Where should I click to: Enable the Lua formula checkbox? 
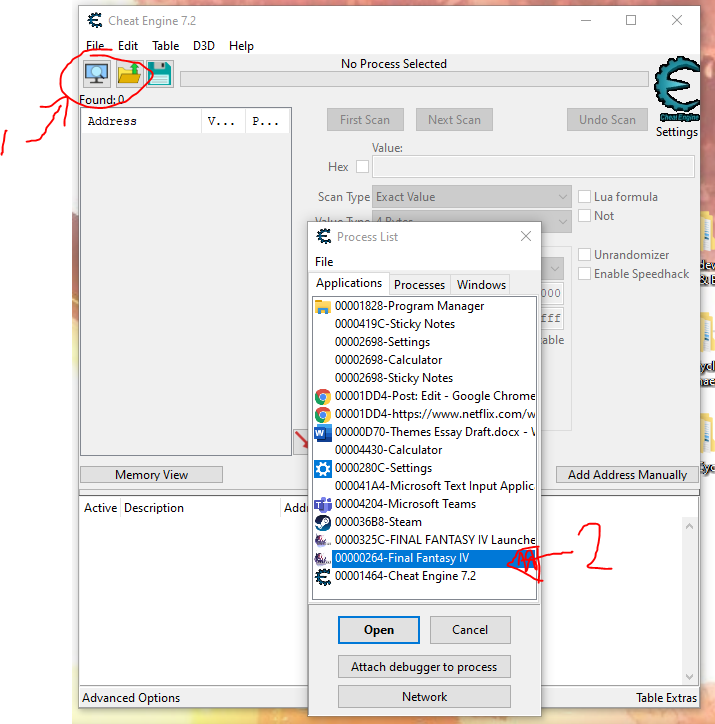tap(584, 196)
